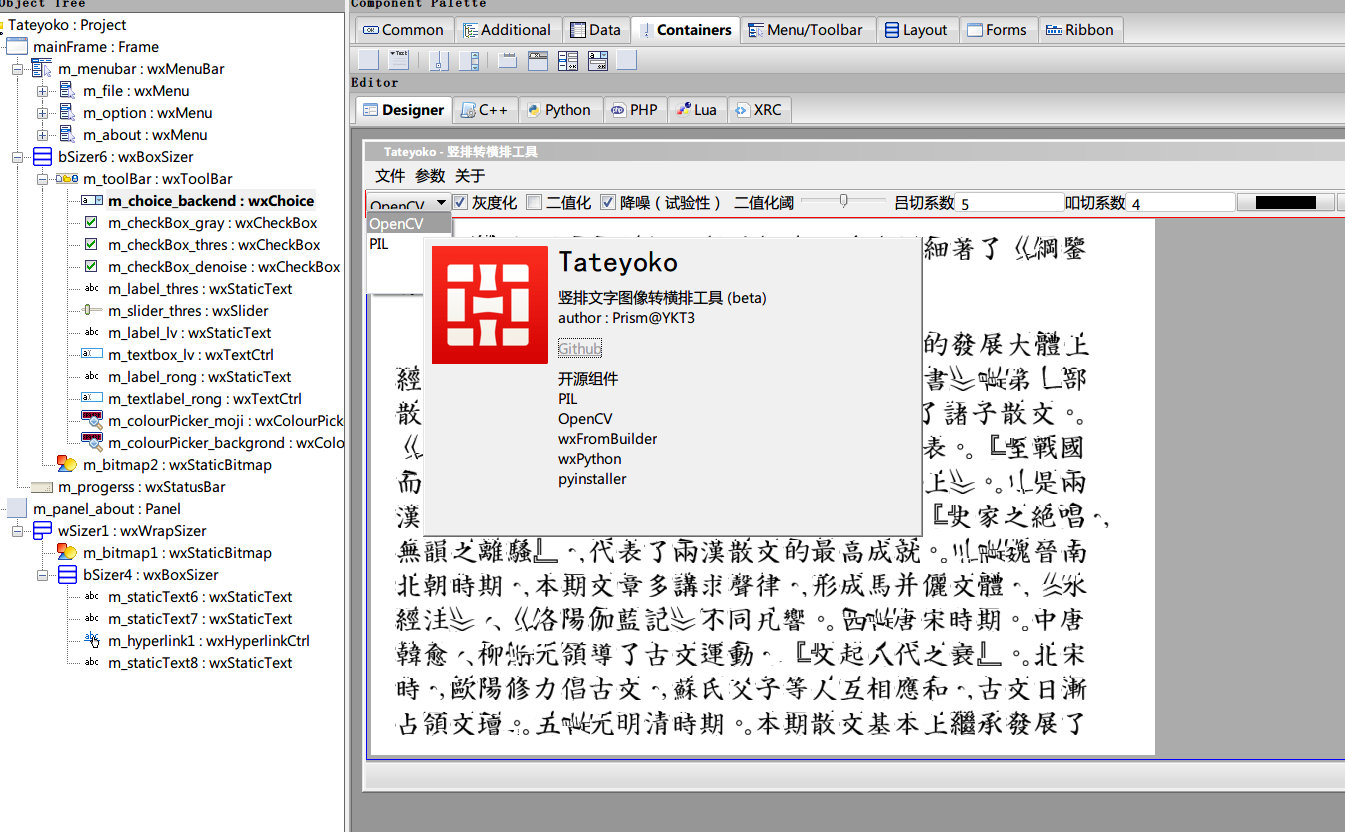Click inside the 吕切系数 input field
Viewport: 1345px width, 832px height.
[x=1010, y=201]
